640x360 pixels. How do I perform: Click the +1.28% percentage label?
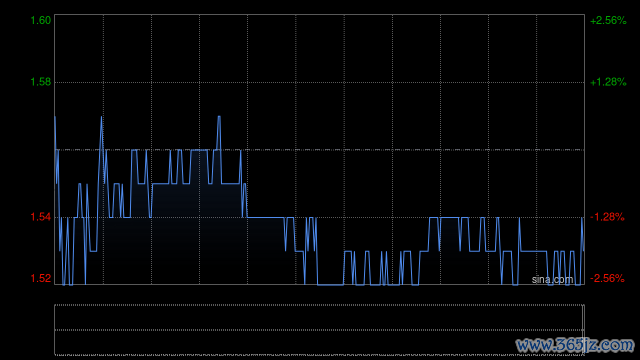[608, 82]
